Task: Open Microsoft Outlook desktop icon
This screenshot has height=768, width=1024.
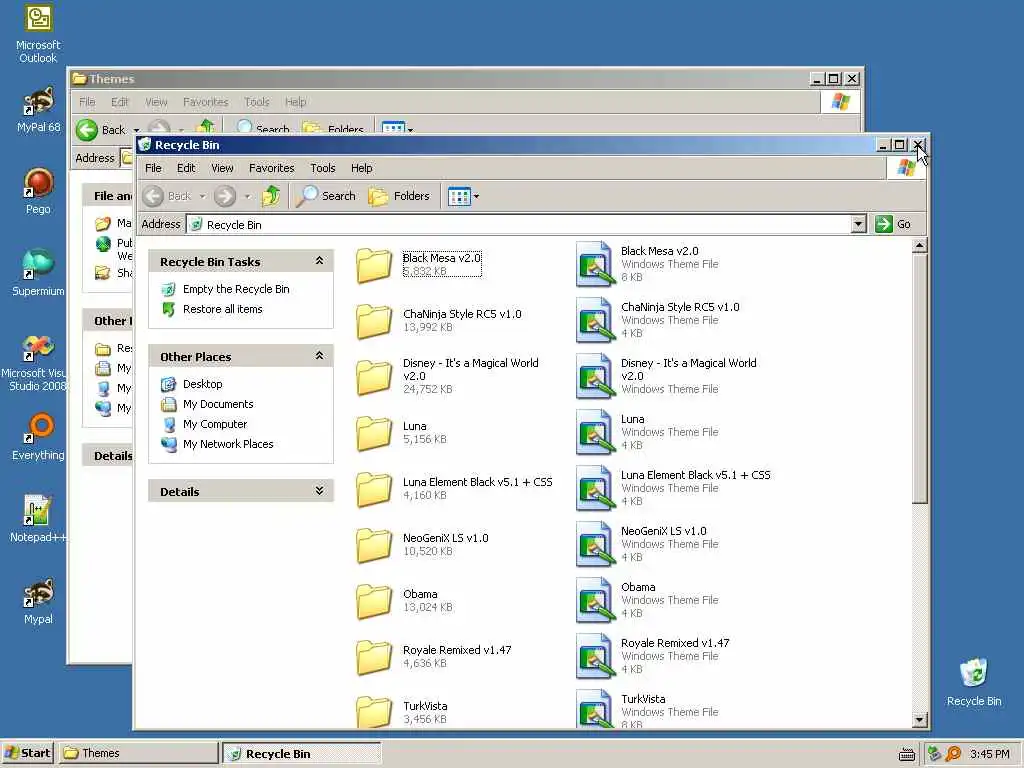Action: click(38, 34)
